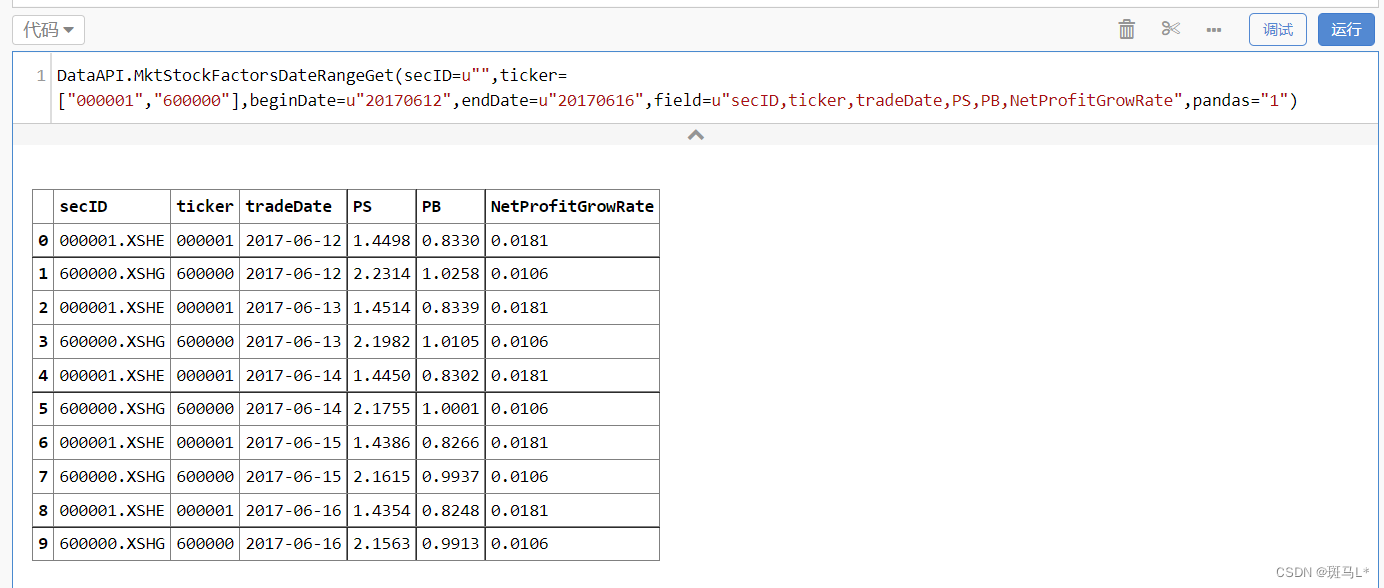1384x588 pixels.
Task: Click ticker cell in row index 7
Action: 205,477
